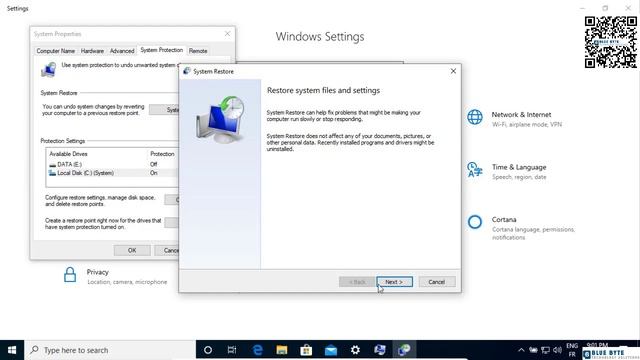Select the System Protection tab
Viewport: 640px width, 360px height.
pos(162,50)
